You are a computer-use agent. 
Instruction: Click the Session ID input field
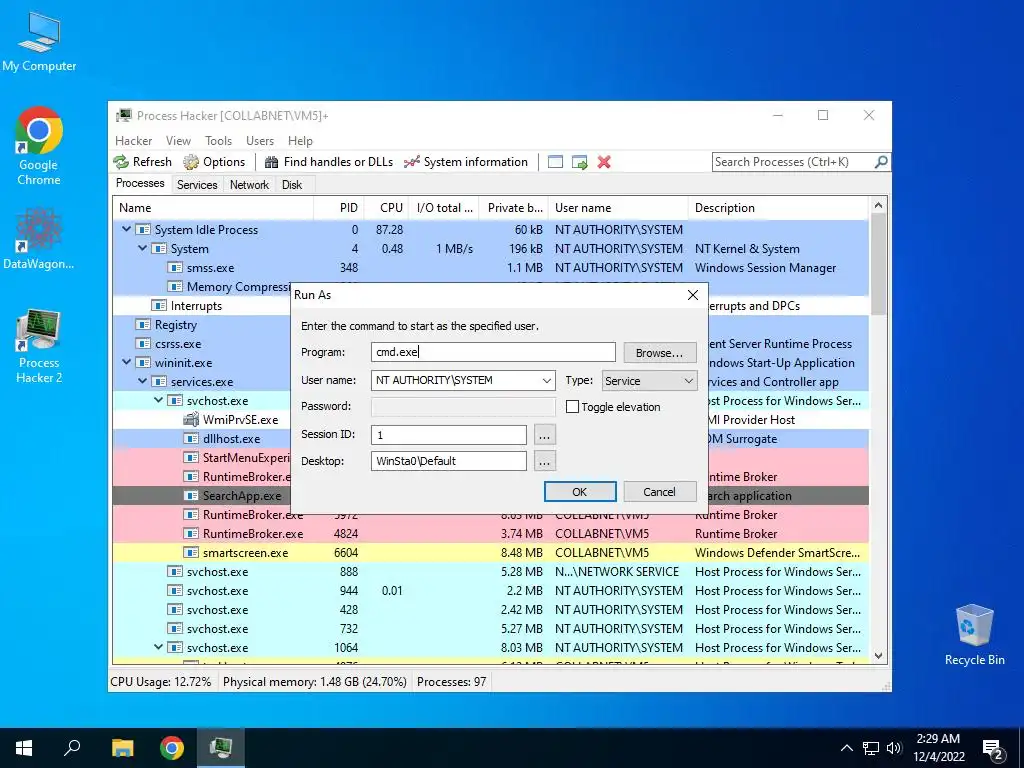coord(449,434)
